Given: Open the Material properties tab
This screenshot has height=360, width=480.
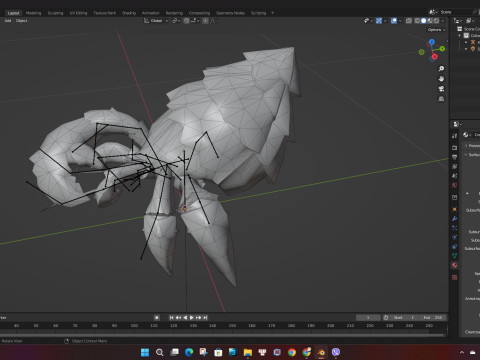Looking at the screenshot, I should pos(455,265).
